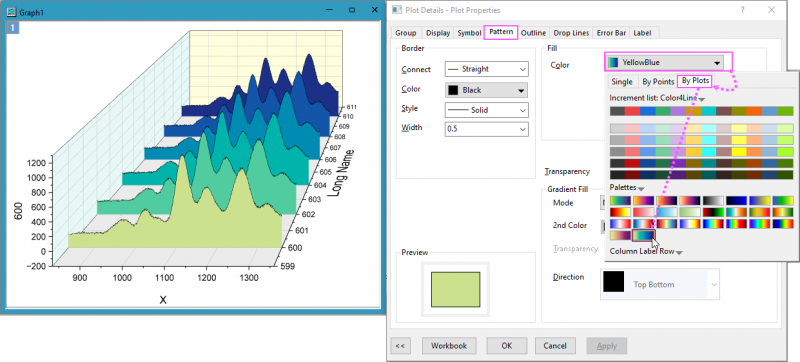The height and width of the screenshot is (362, 800).
Task: Select the dark blue rainbow palette ending the third row
Action: [783, 224]
